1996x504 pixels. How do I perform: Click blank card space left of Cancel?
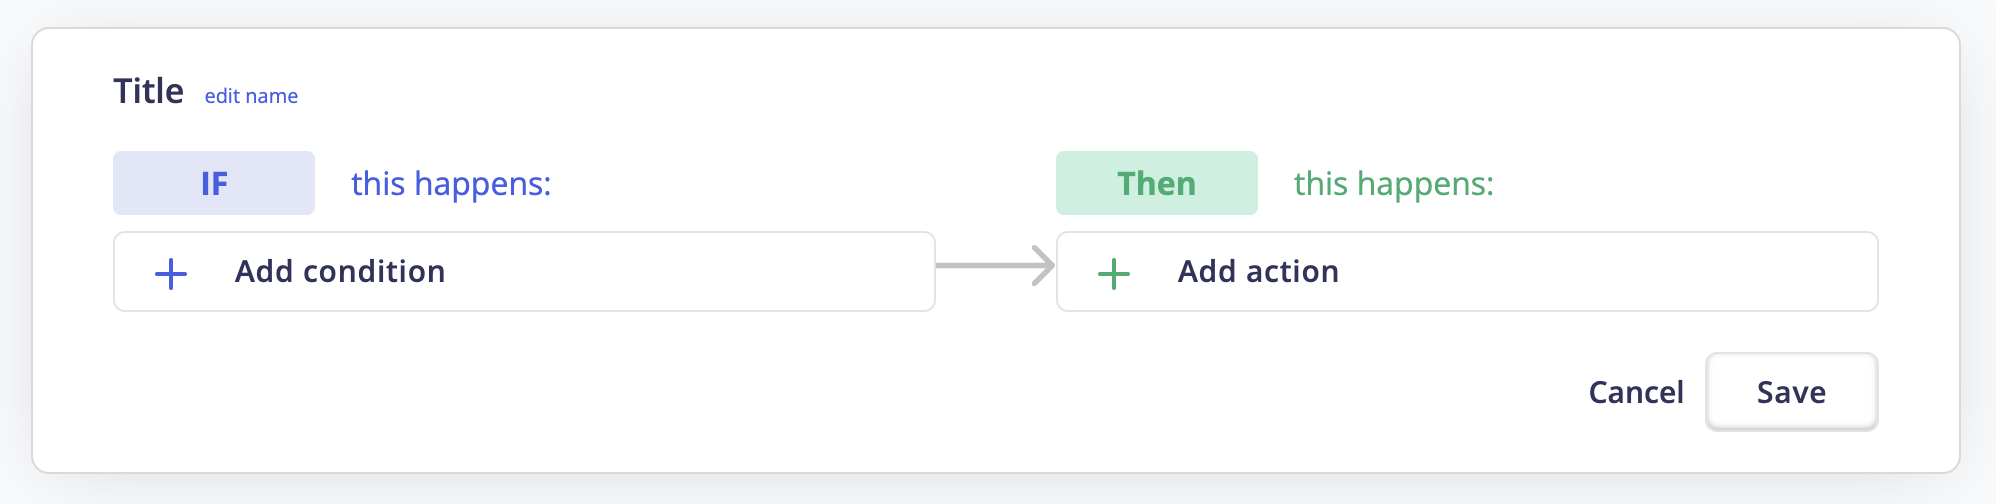(x=1300, y=392)
